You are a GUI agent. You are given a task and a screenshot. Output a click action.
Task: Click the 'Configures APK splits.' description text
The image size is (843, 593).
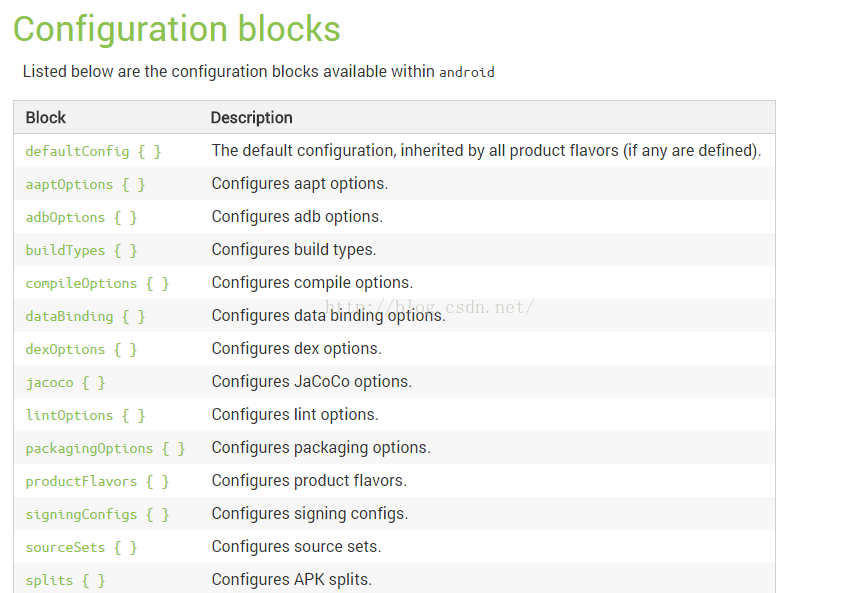point(291,580)
